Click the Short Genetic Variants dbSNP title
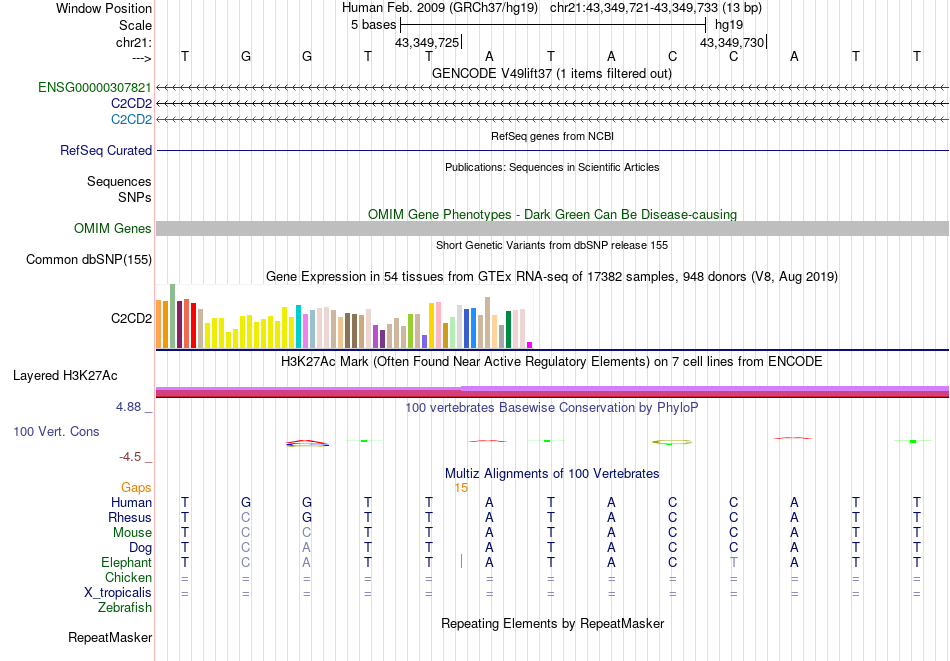950x661 pixels. pyautogui.click(x=552, y=245)
